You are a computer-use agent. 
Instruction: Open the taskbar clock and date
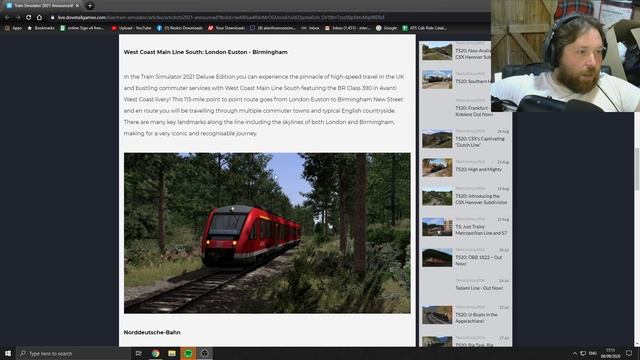(610, 353)
